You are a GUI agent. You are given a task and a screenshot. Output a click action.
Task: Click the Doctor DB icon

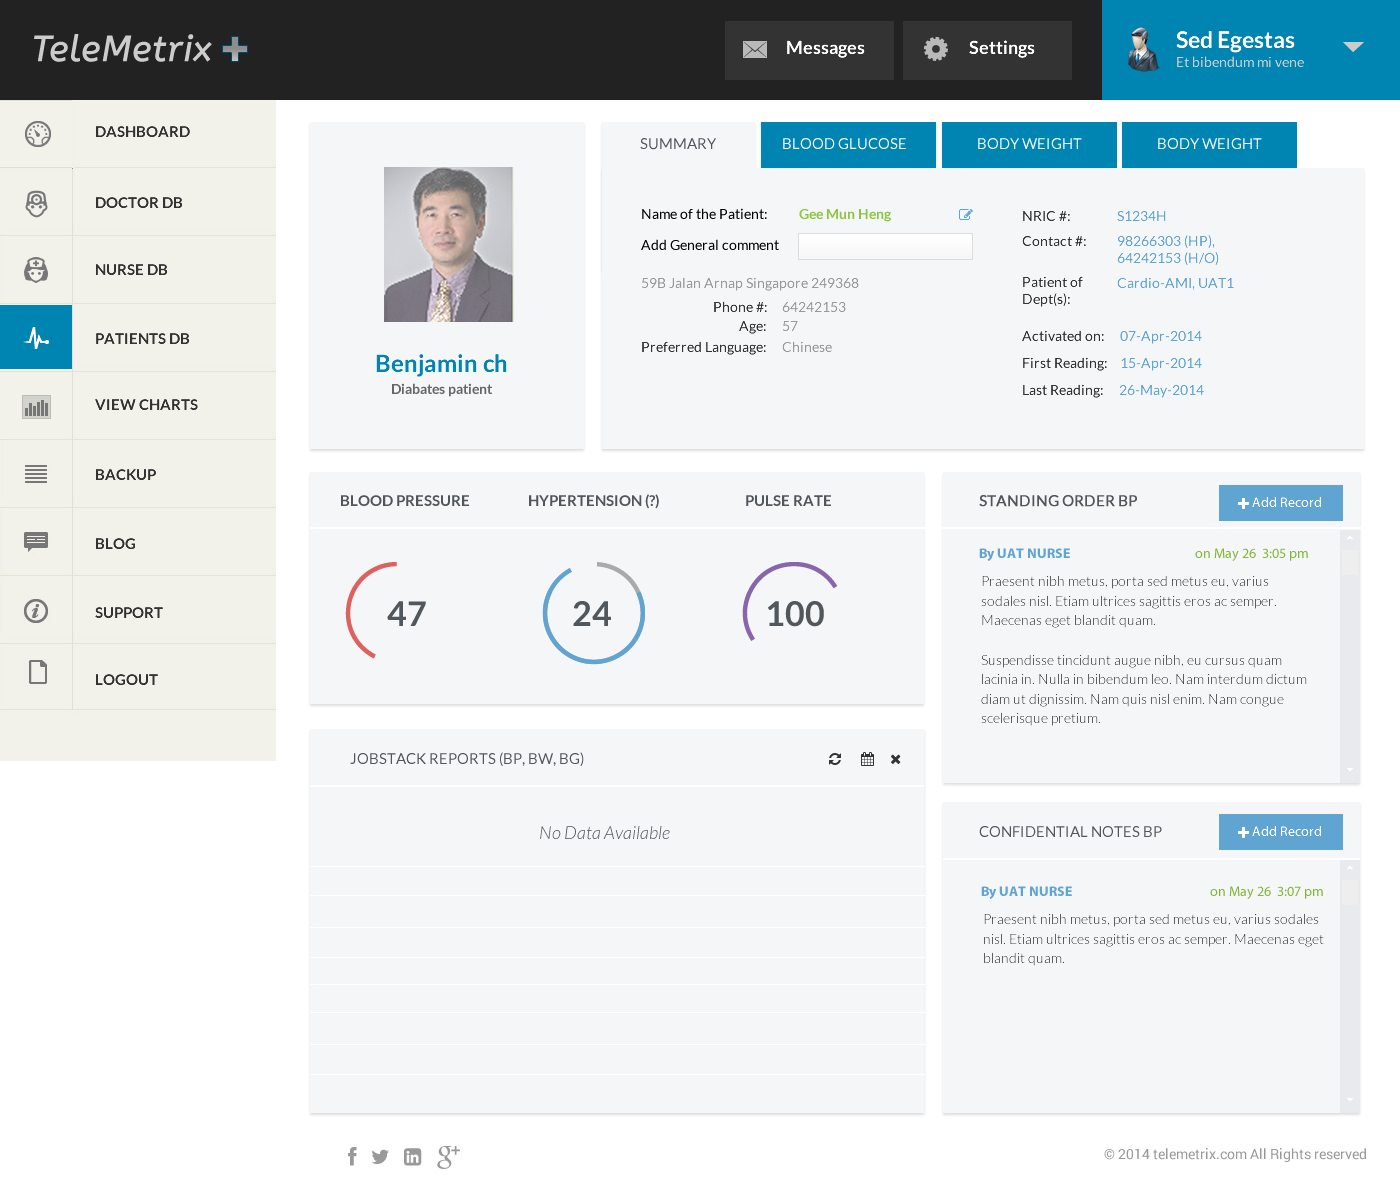point(37,203)
